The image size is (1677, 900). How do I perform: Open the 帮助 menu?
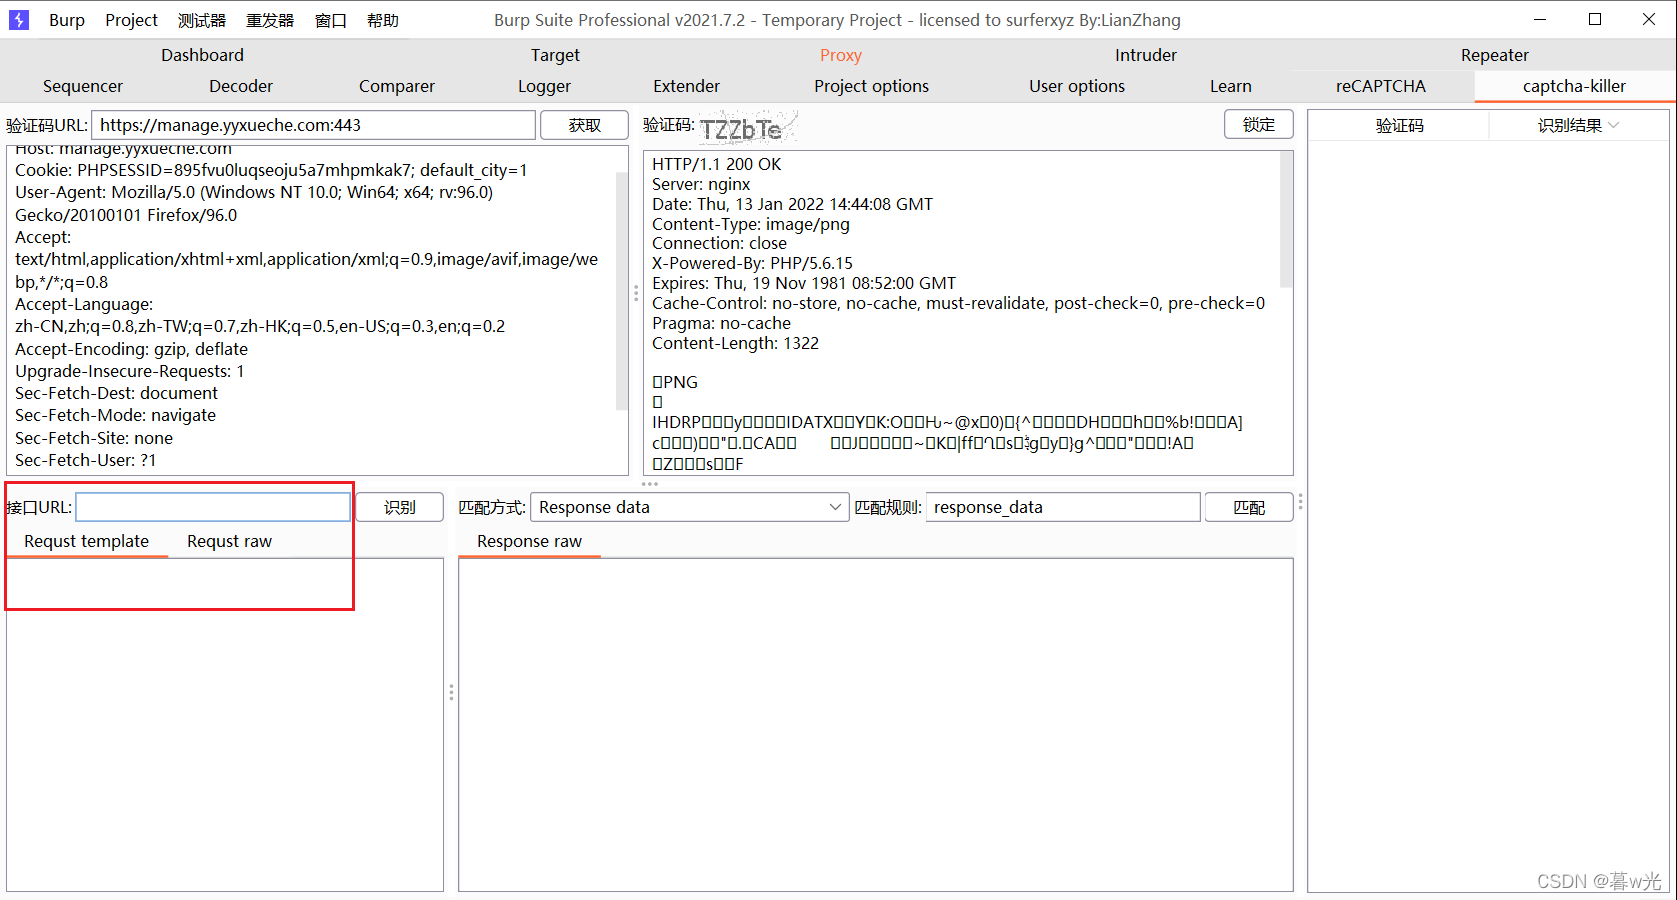[382, 20]
